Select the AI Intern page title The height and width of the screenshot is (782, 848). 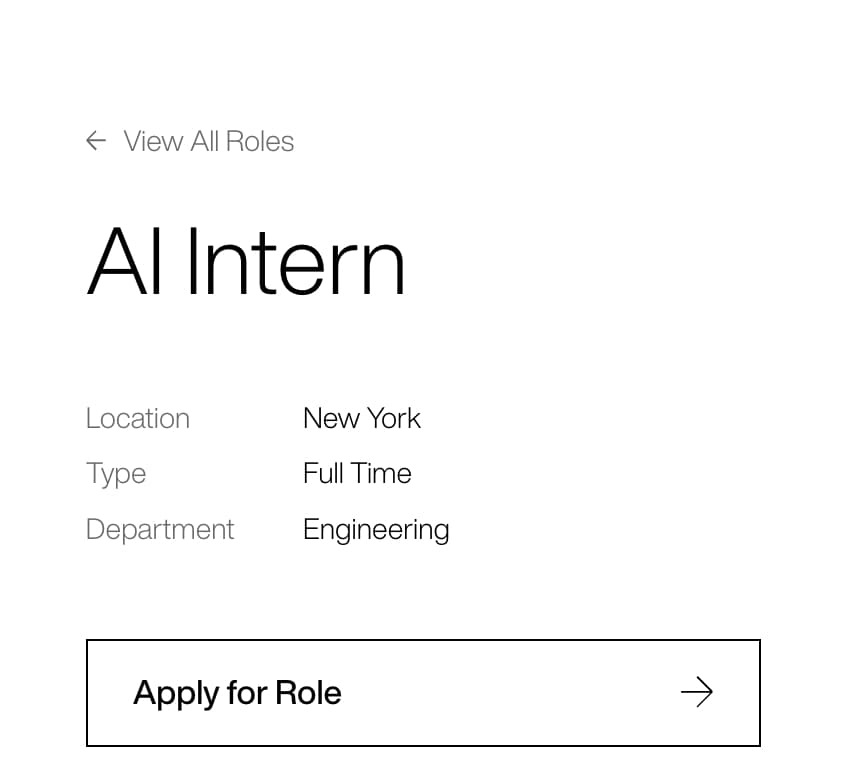tap(246, 262)
